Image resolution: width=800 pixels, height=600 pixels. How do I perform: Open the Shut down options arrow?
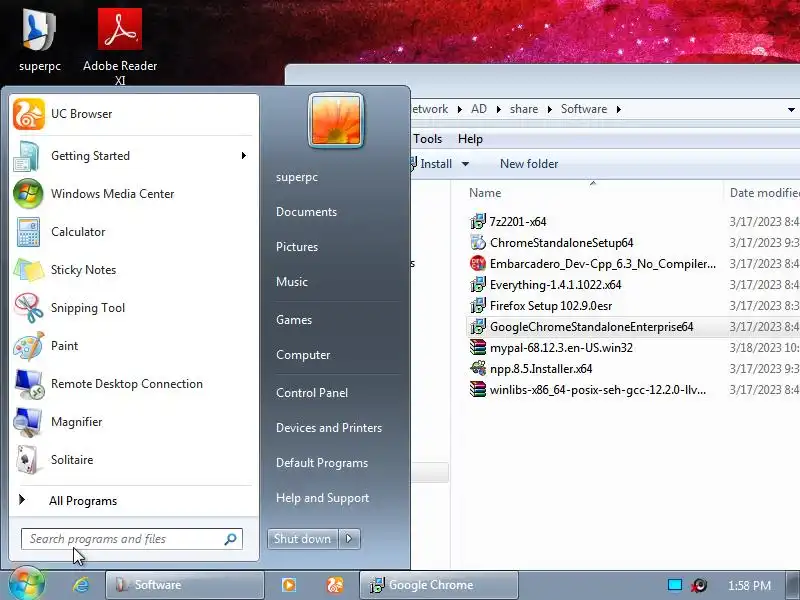[349, 539]
